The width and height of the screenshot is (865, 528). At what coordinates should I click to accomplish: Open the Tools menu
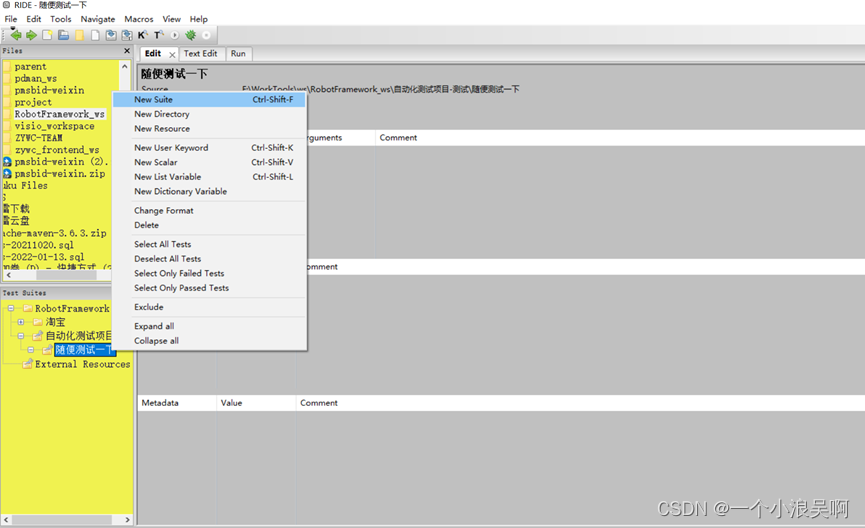pyautogui.click(x=61, y=19)
